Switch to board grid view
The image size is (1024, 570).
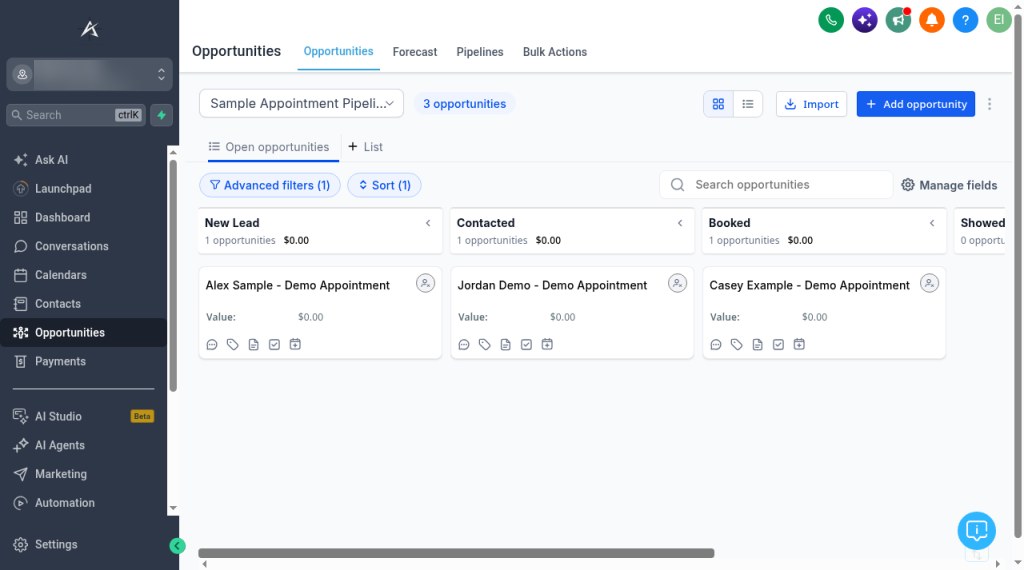point(718,104)
